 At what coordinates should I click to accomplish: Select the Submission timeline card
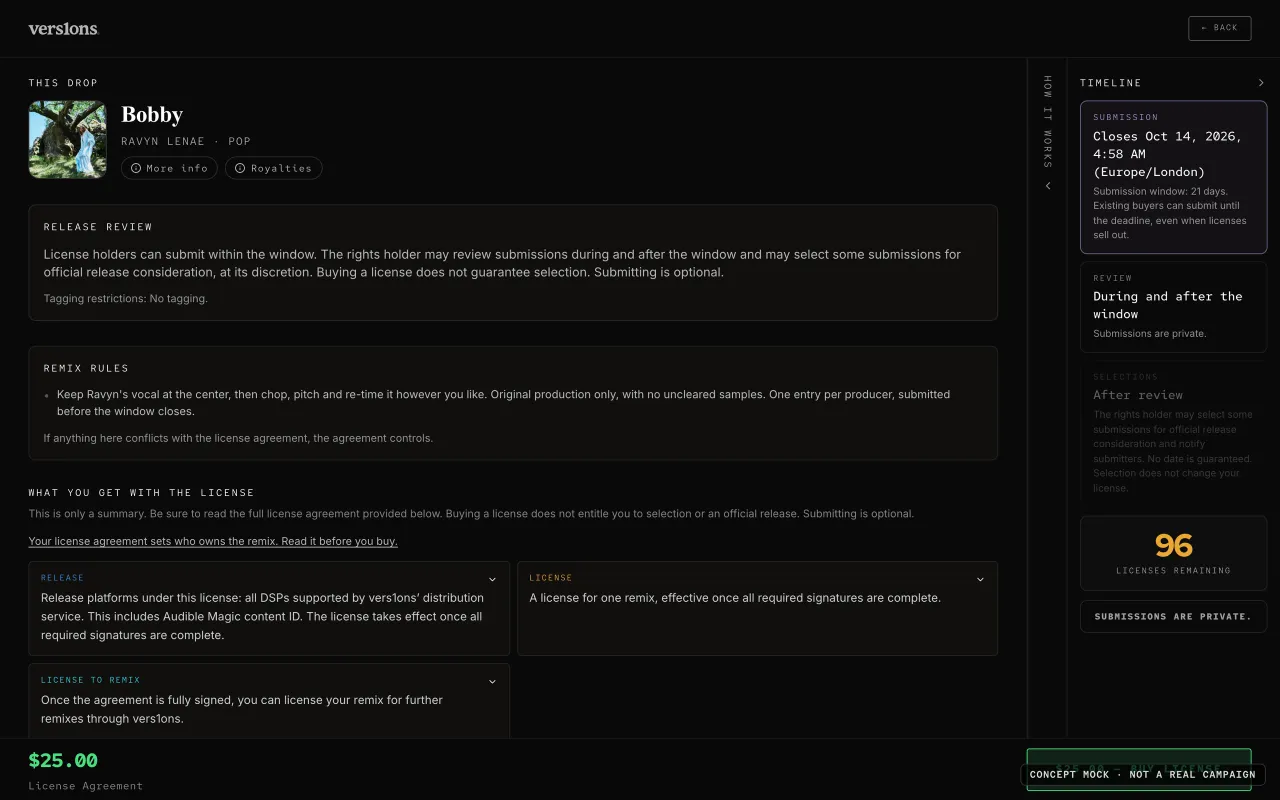click(1173, 177)
